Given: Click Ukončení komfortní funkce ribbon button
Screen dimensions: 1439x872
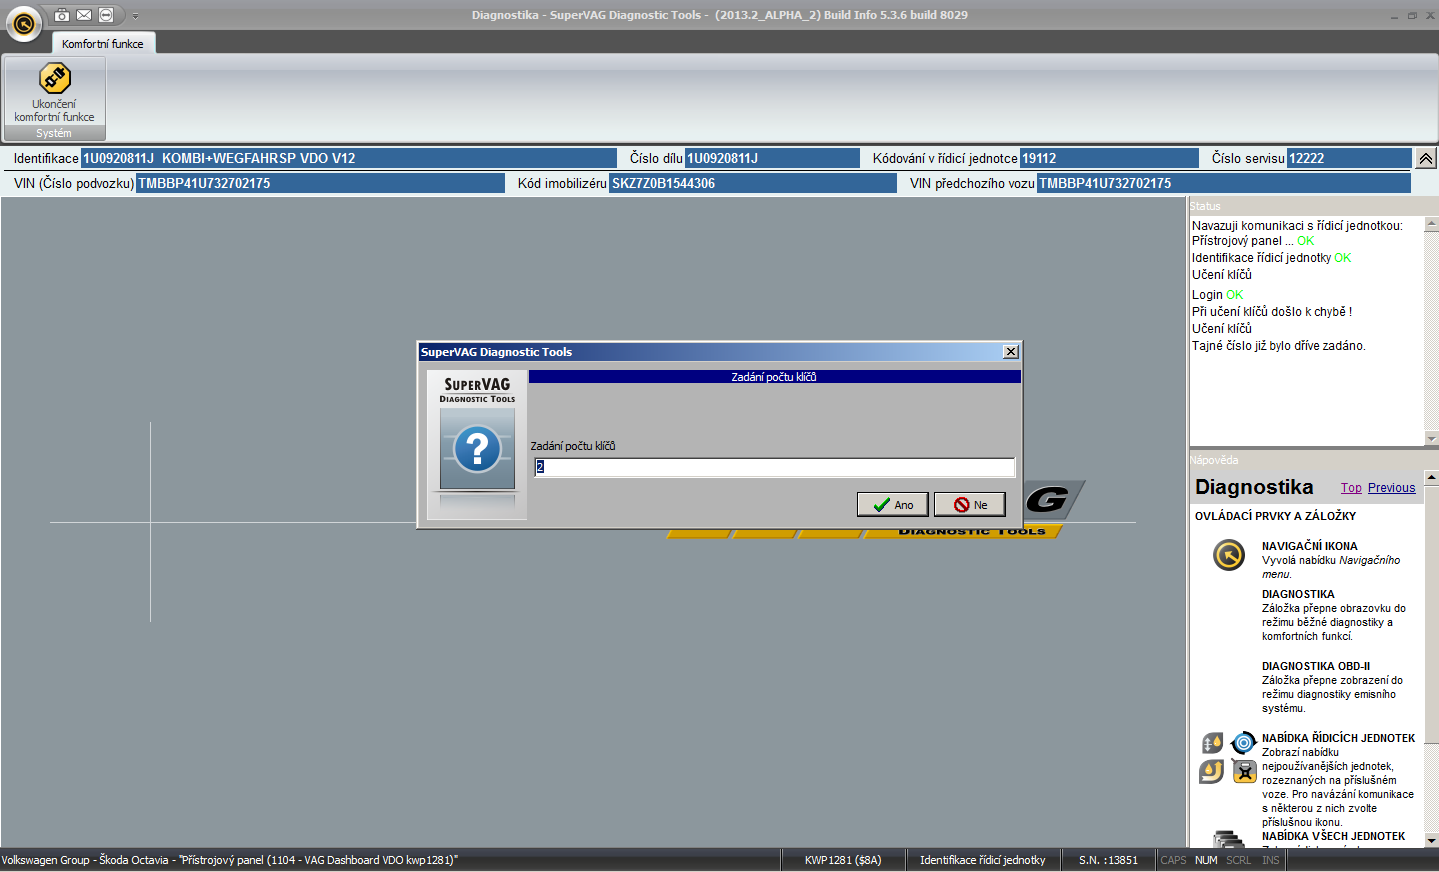Looking at the screenshot, I should [x=55, y=98].
